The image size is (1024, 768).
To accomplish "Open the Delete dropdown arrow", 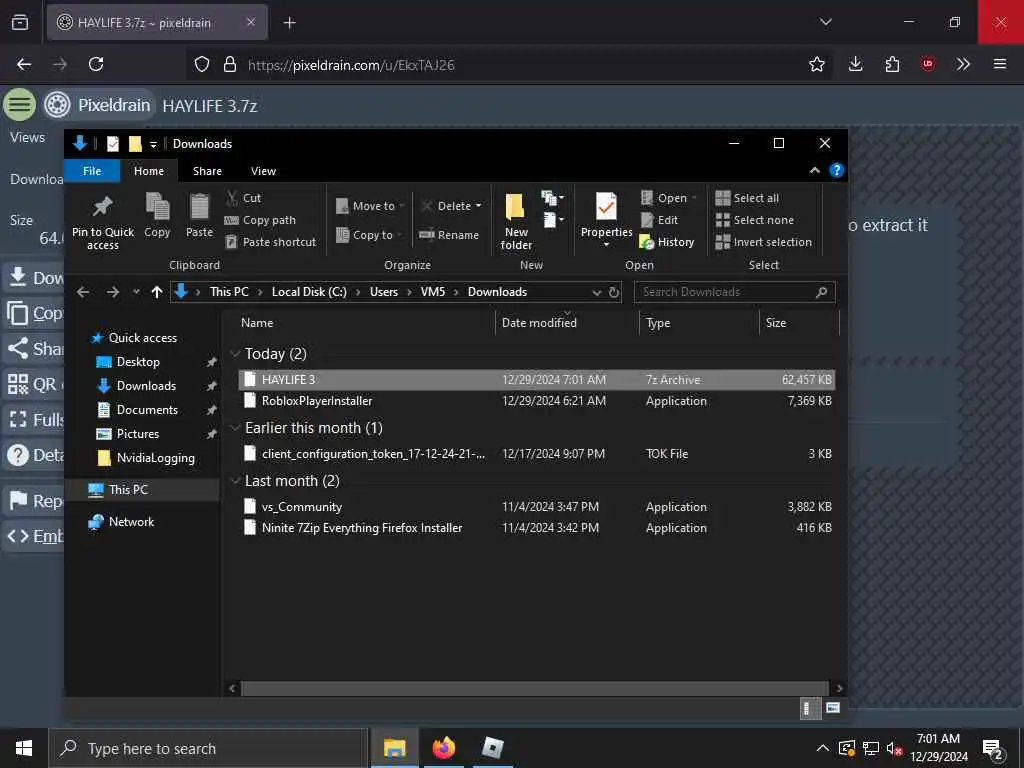I will coord(478,206).
